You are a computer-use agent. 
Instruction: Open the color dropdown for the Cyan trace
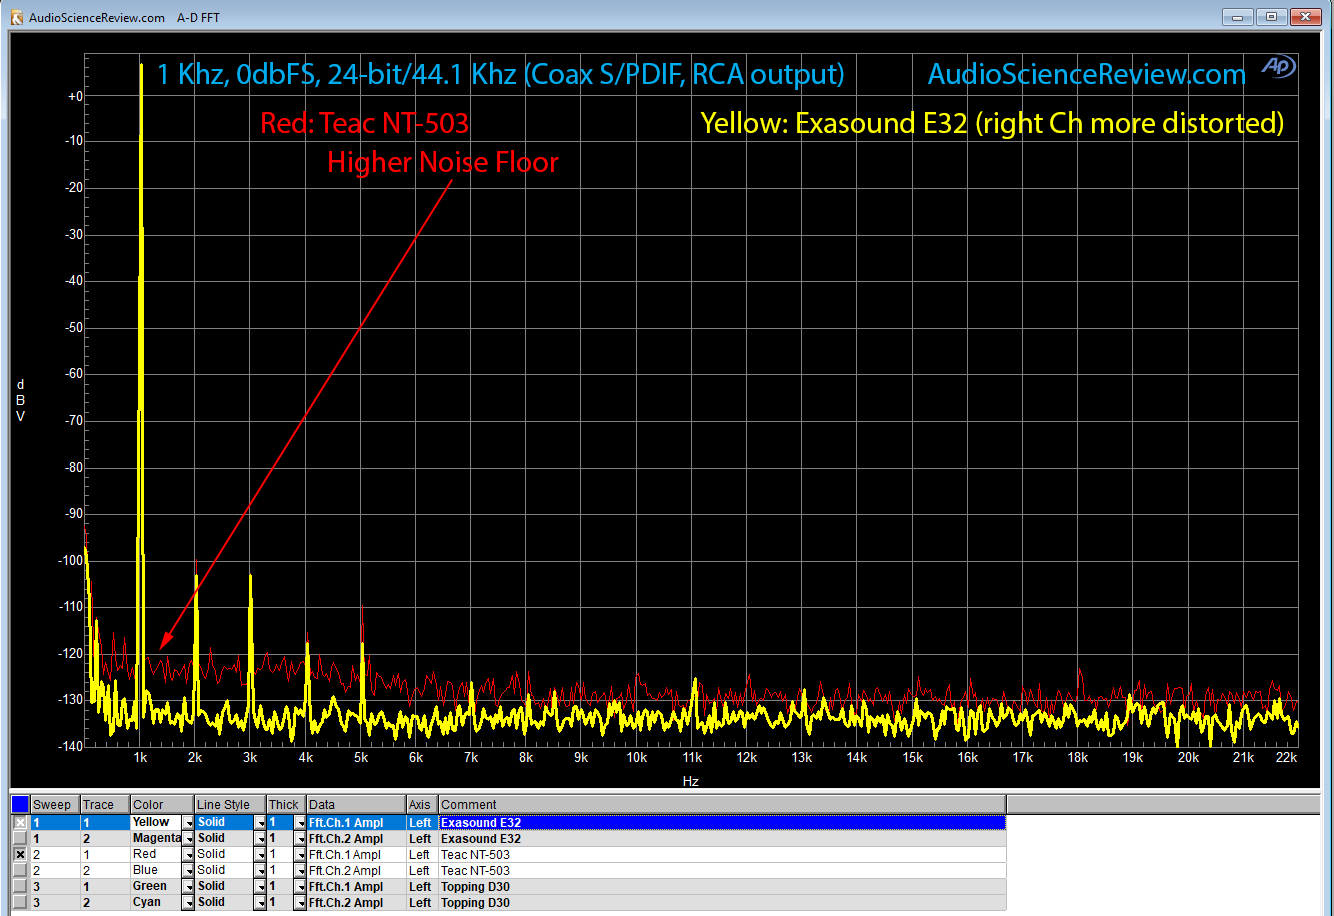[187, 902]
